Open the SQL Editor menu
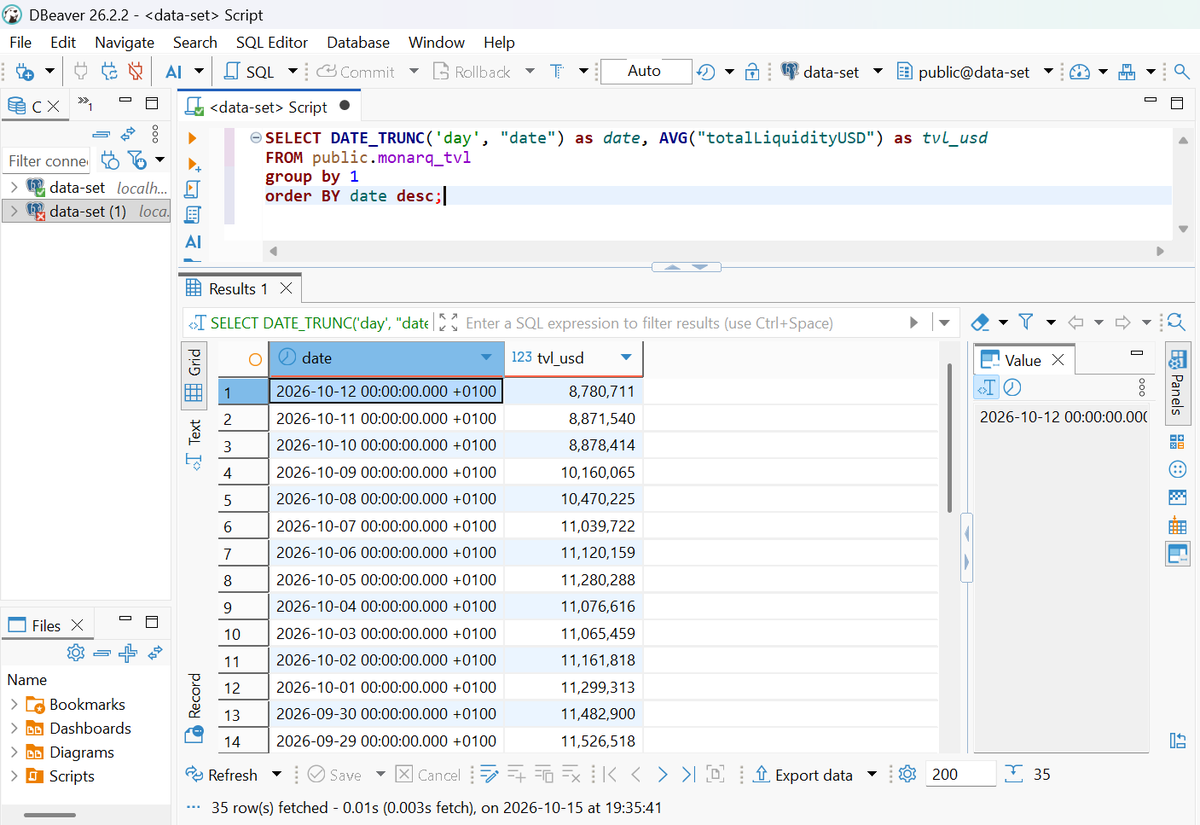This screenshot has width=1200, height=825. click(272, 42)
